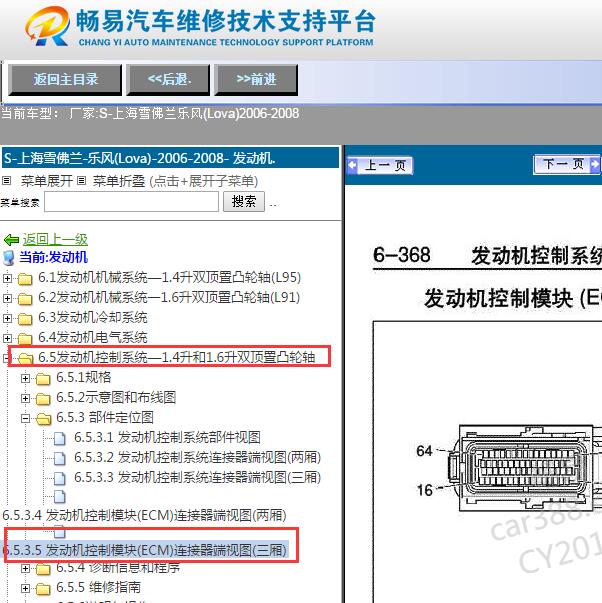This screenshot has width=602, height=603.
Task: Expand the 6.4发动机电气系统 node
Action: (x=7, y=338)
